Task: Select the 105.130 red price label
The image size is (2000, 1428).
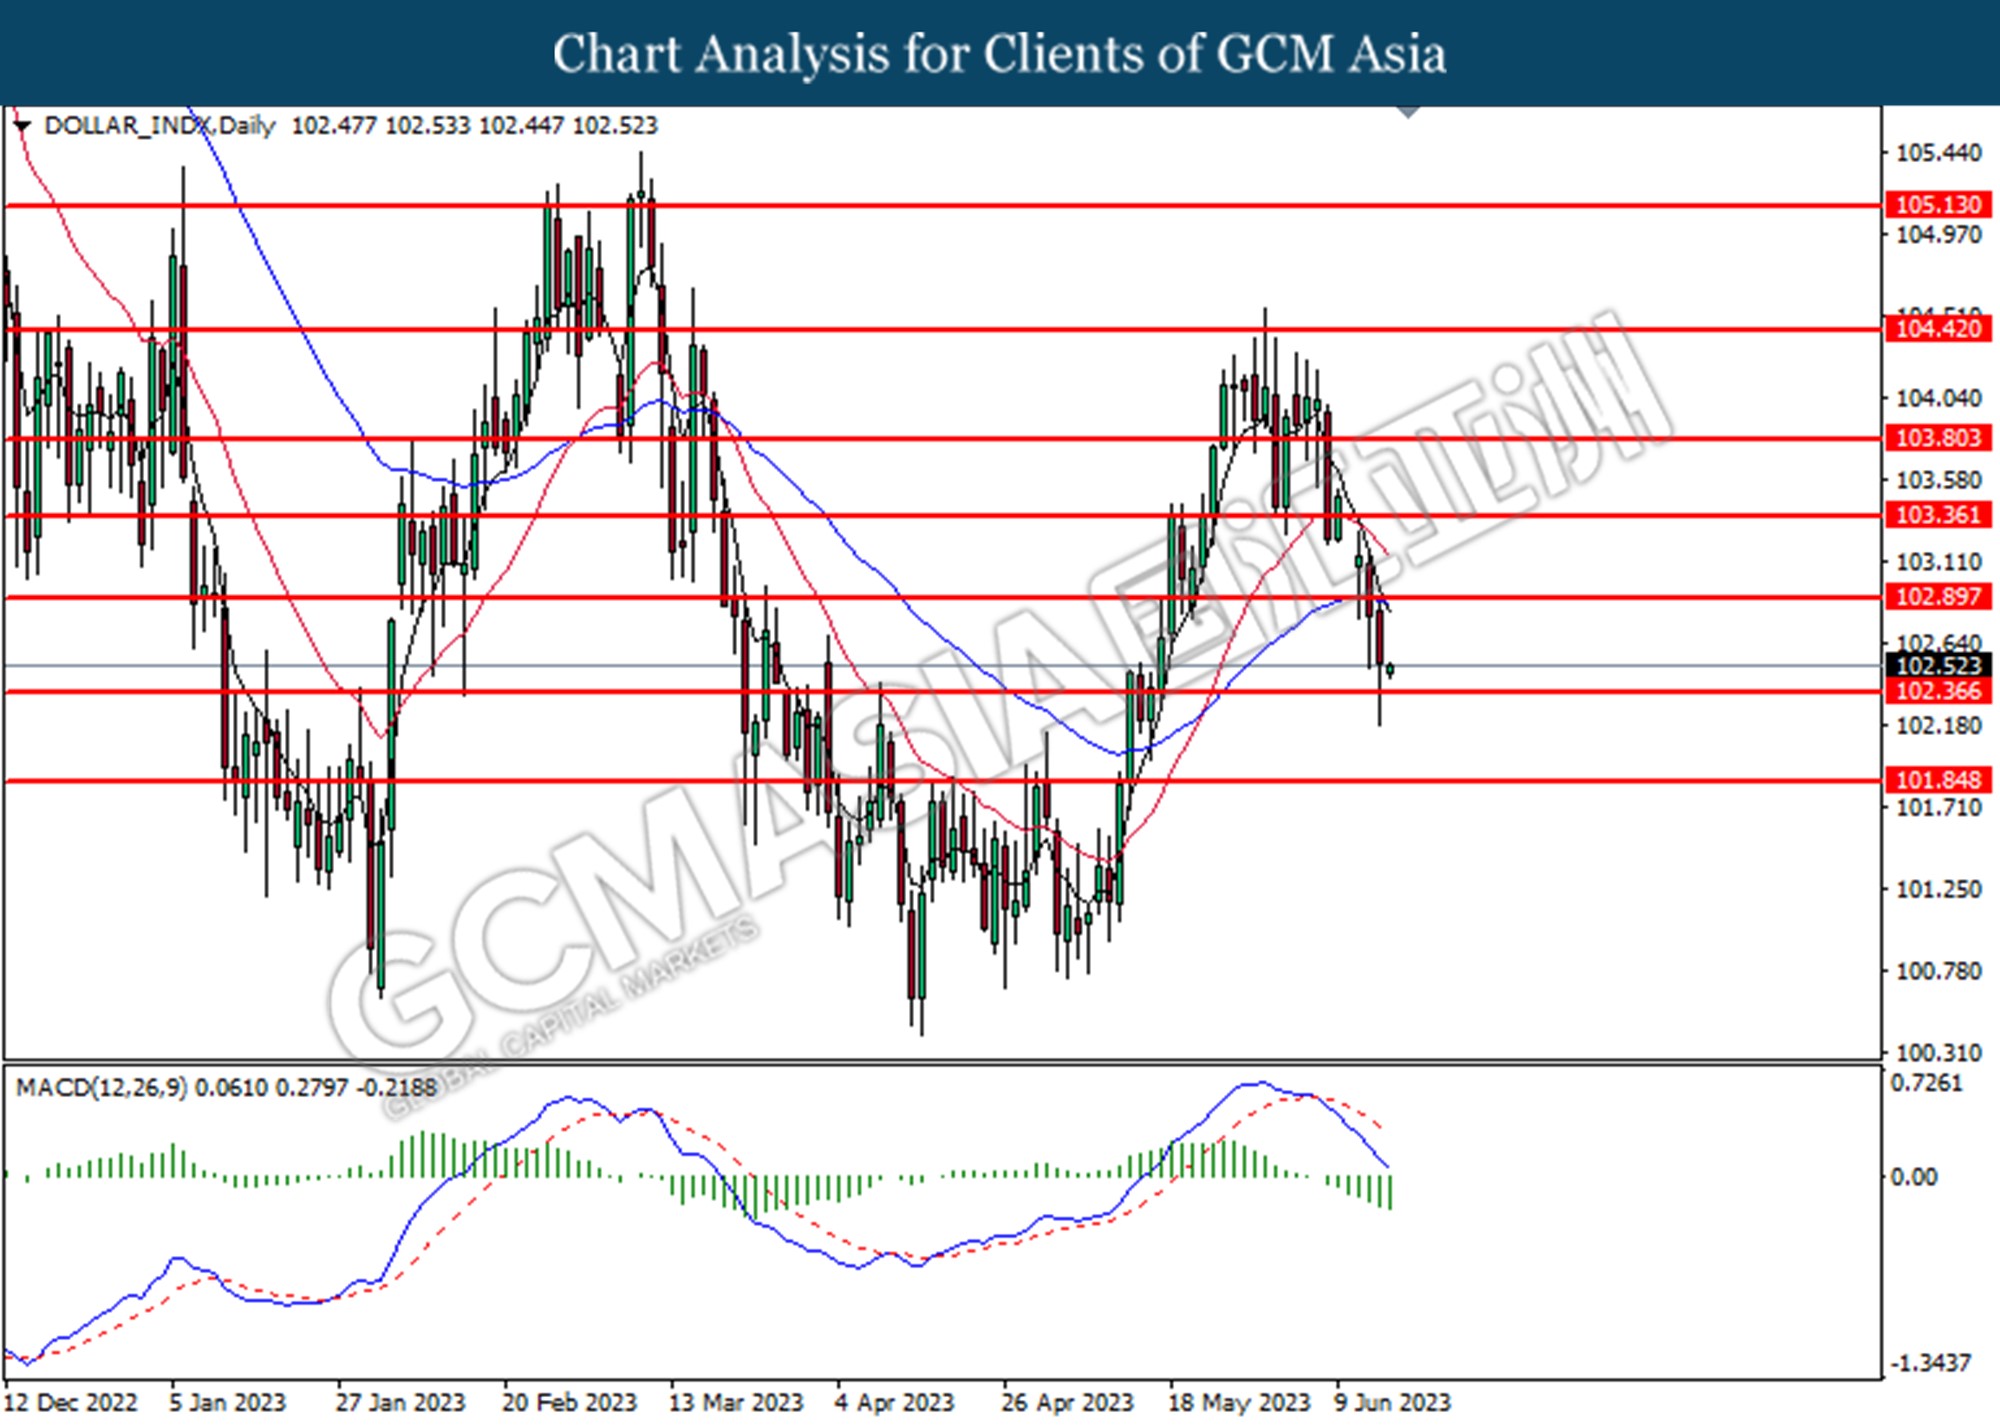Action: click(1938, 205)
